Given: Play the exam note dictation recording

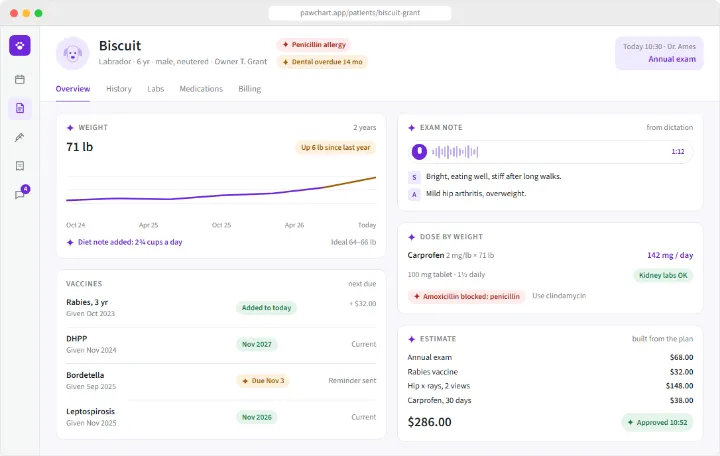Looking at the screenshot, I should coord(419,152).
